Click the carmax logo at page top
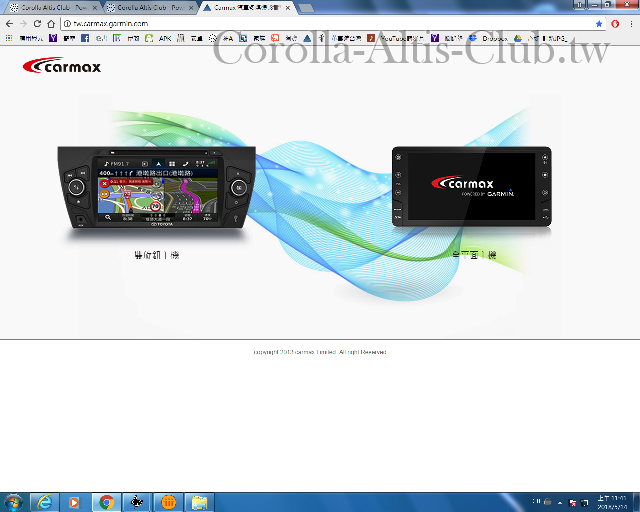 coord(62,65)
